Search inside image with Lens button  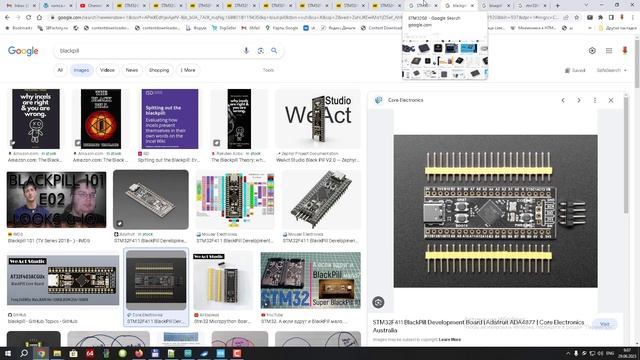click(378, 302)
